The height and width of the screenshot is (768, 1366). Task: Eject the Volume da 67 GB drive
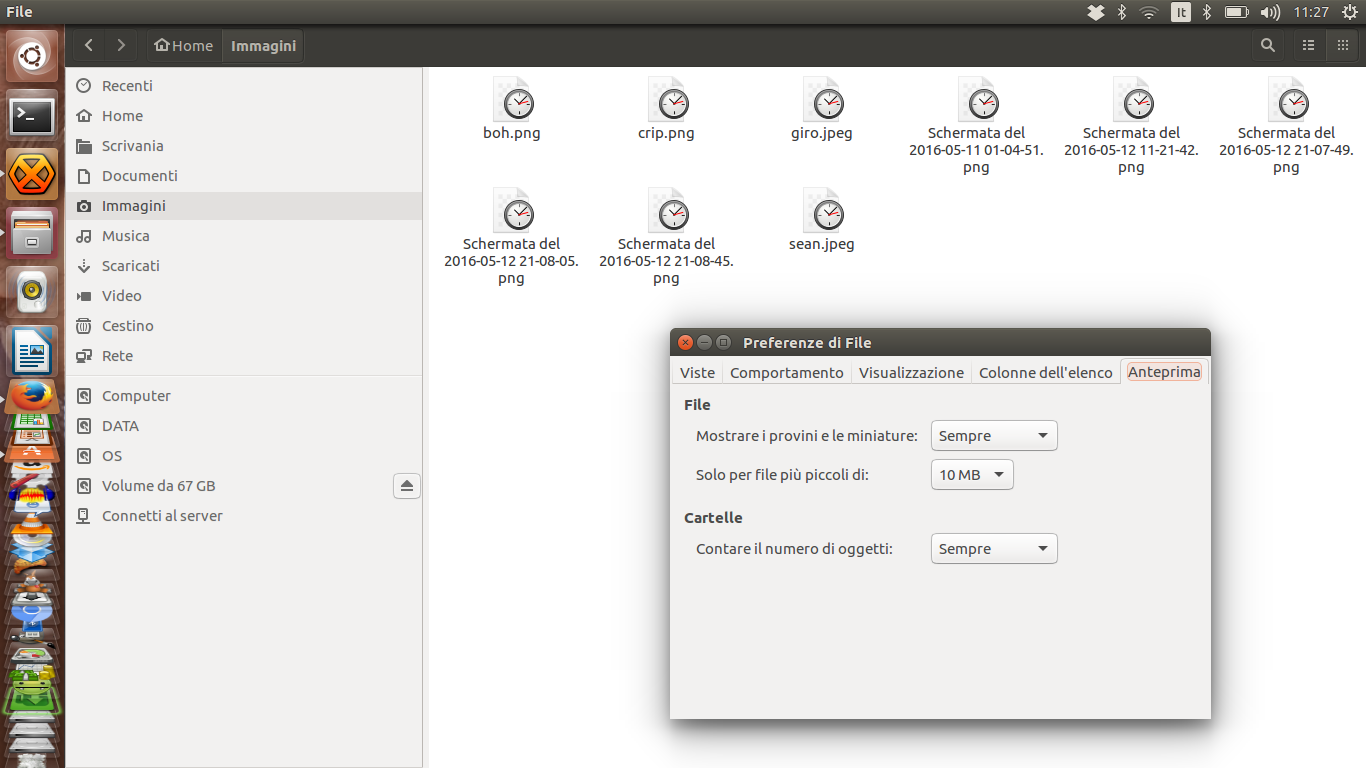pyautogui.click(x=406, y=486)
